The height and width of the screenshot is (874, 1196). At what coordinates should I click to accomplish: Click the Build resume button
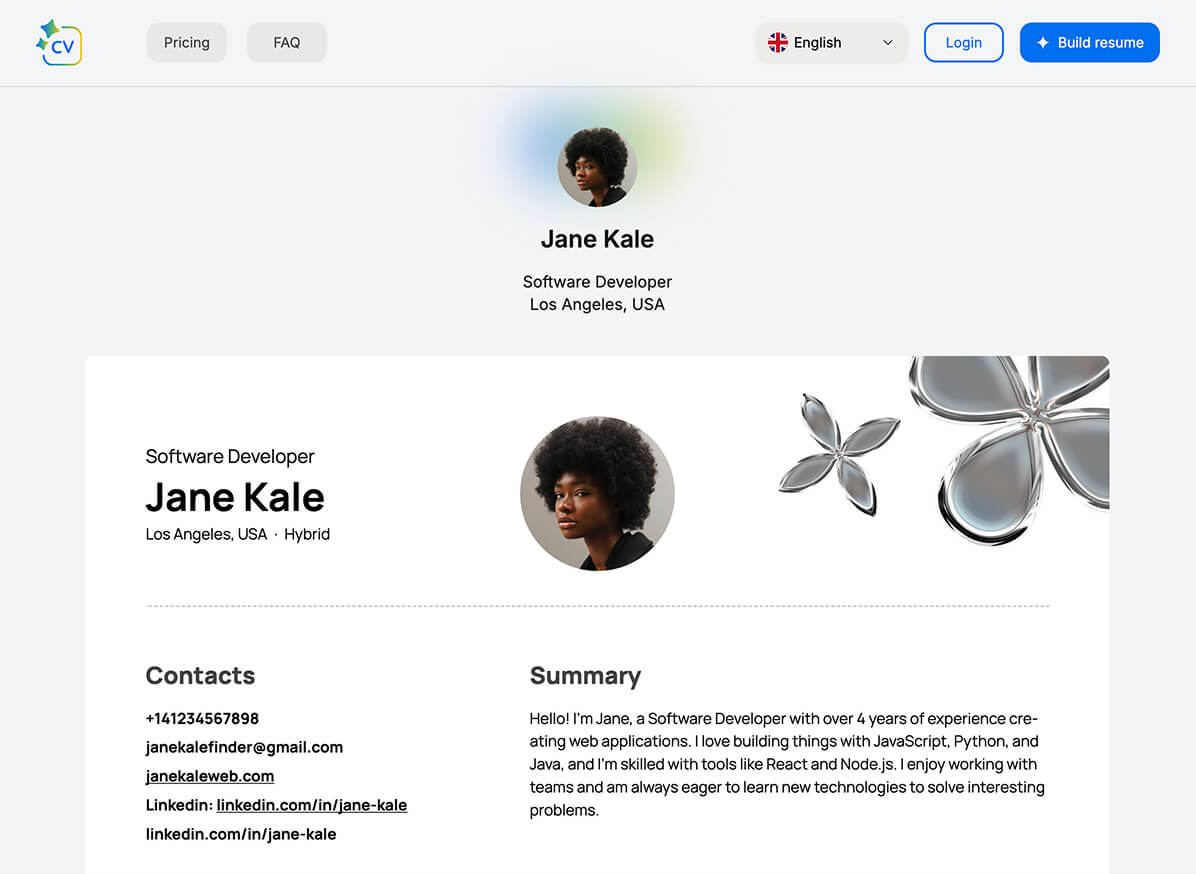1089,43
